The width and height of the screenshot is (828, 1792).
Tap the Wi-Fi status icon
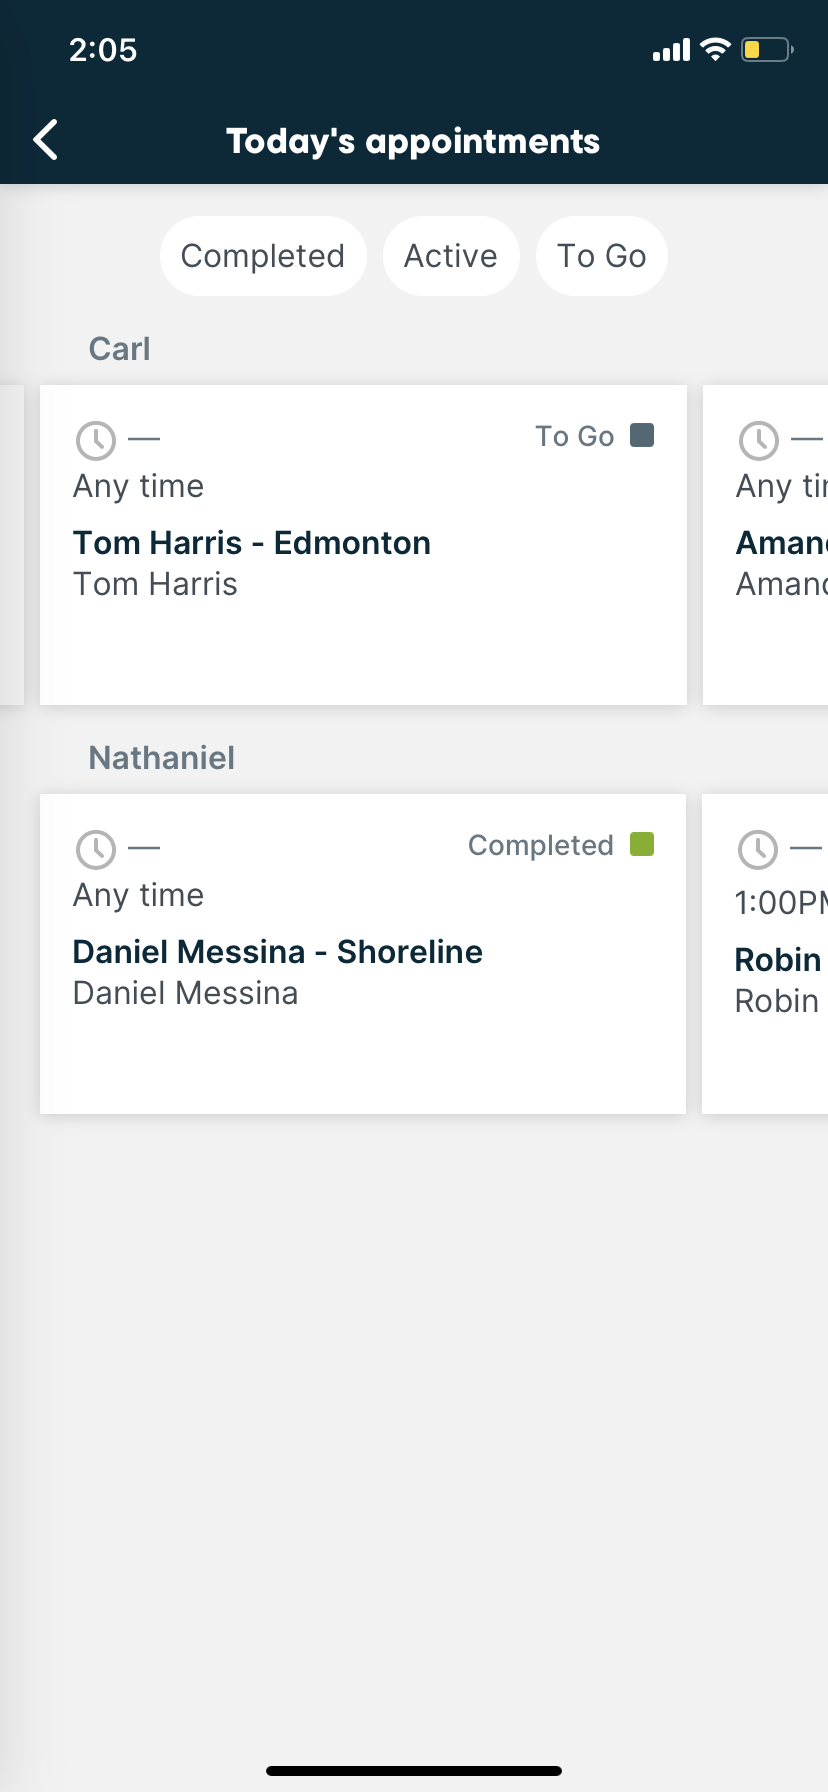click(x=716, y=49)
